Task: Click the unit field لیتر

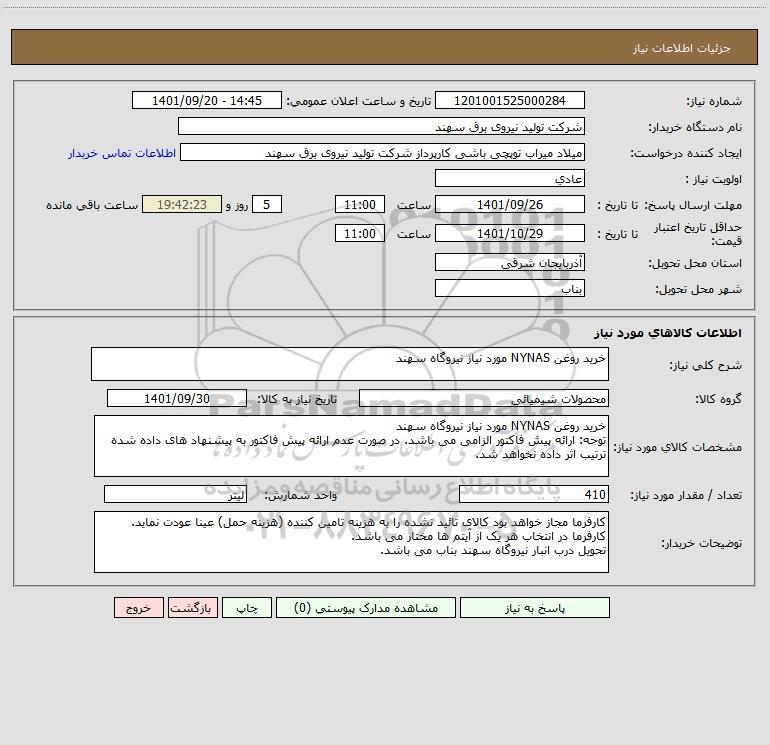Action: (x=175, y=495)
